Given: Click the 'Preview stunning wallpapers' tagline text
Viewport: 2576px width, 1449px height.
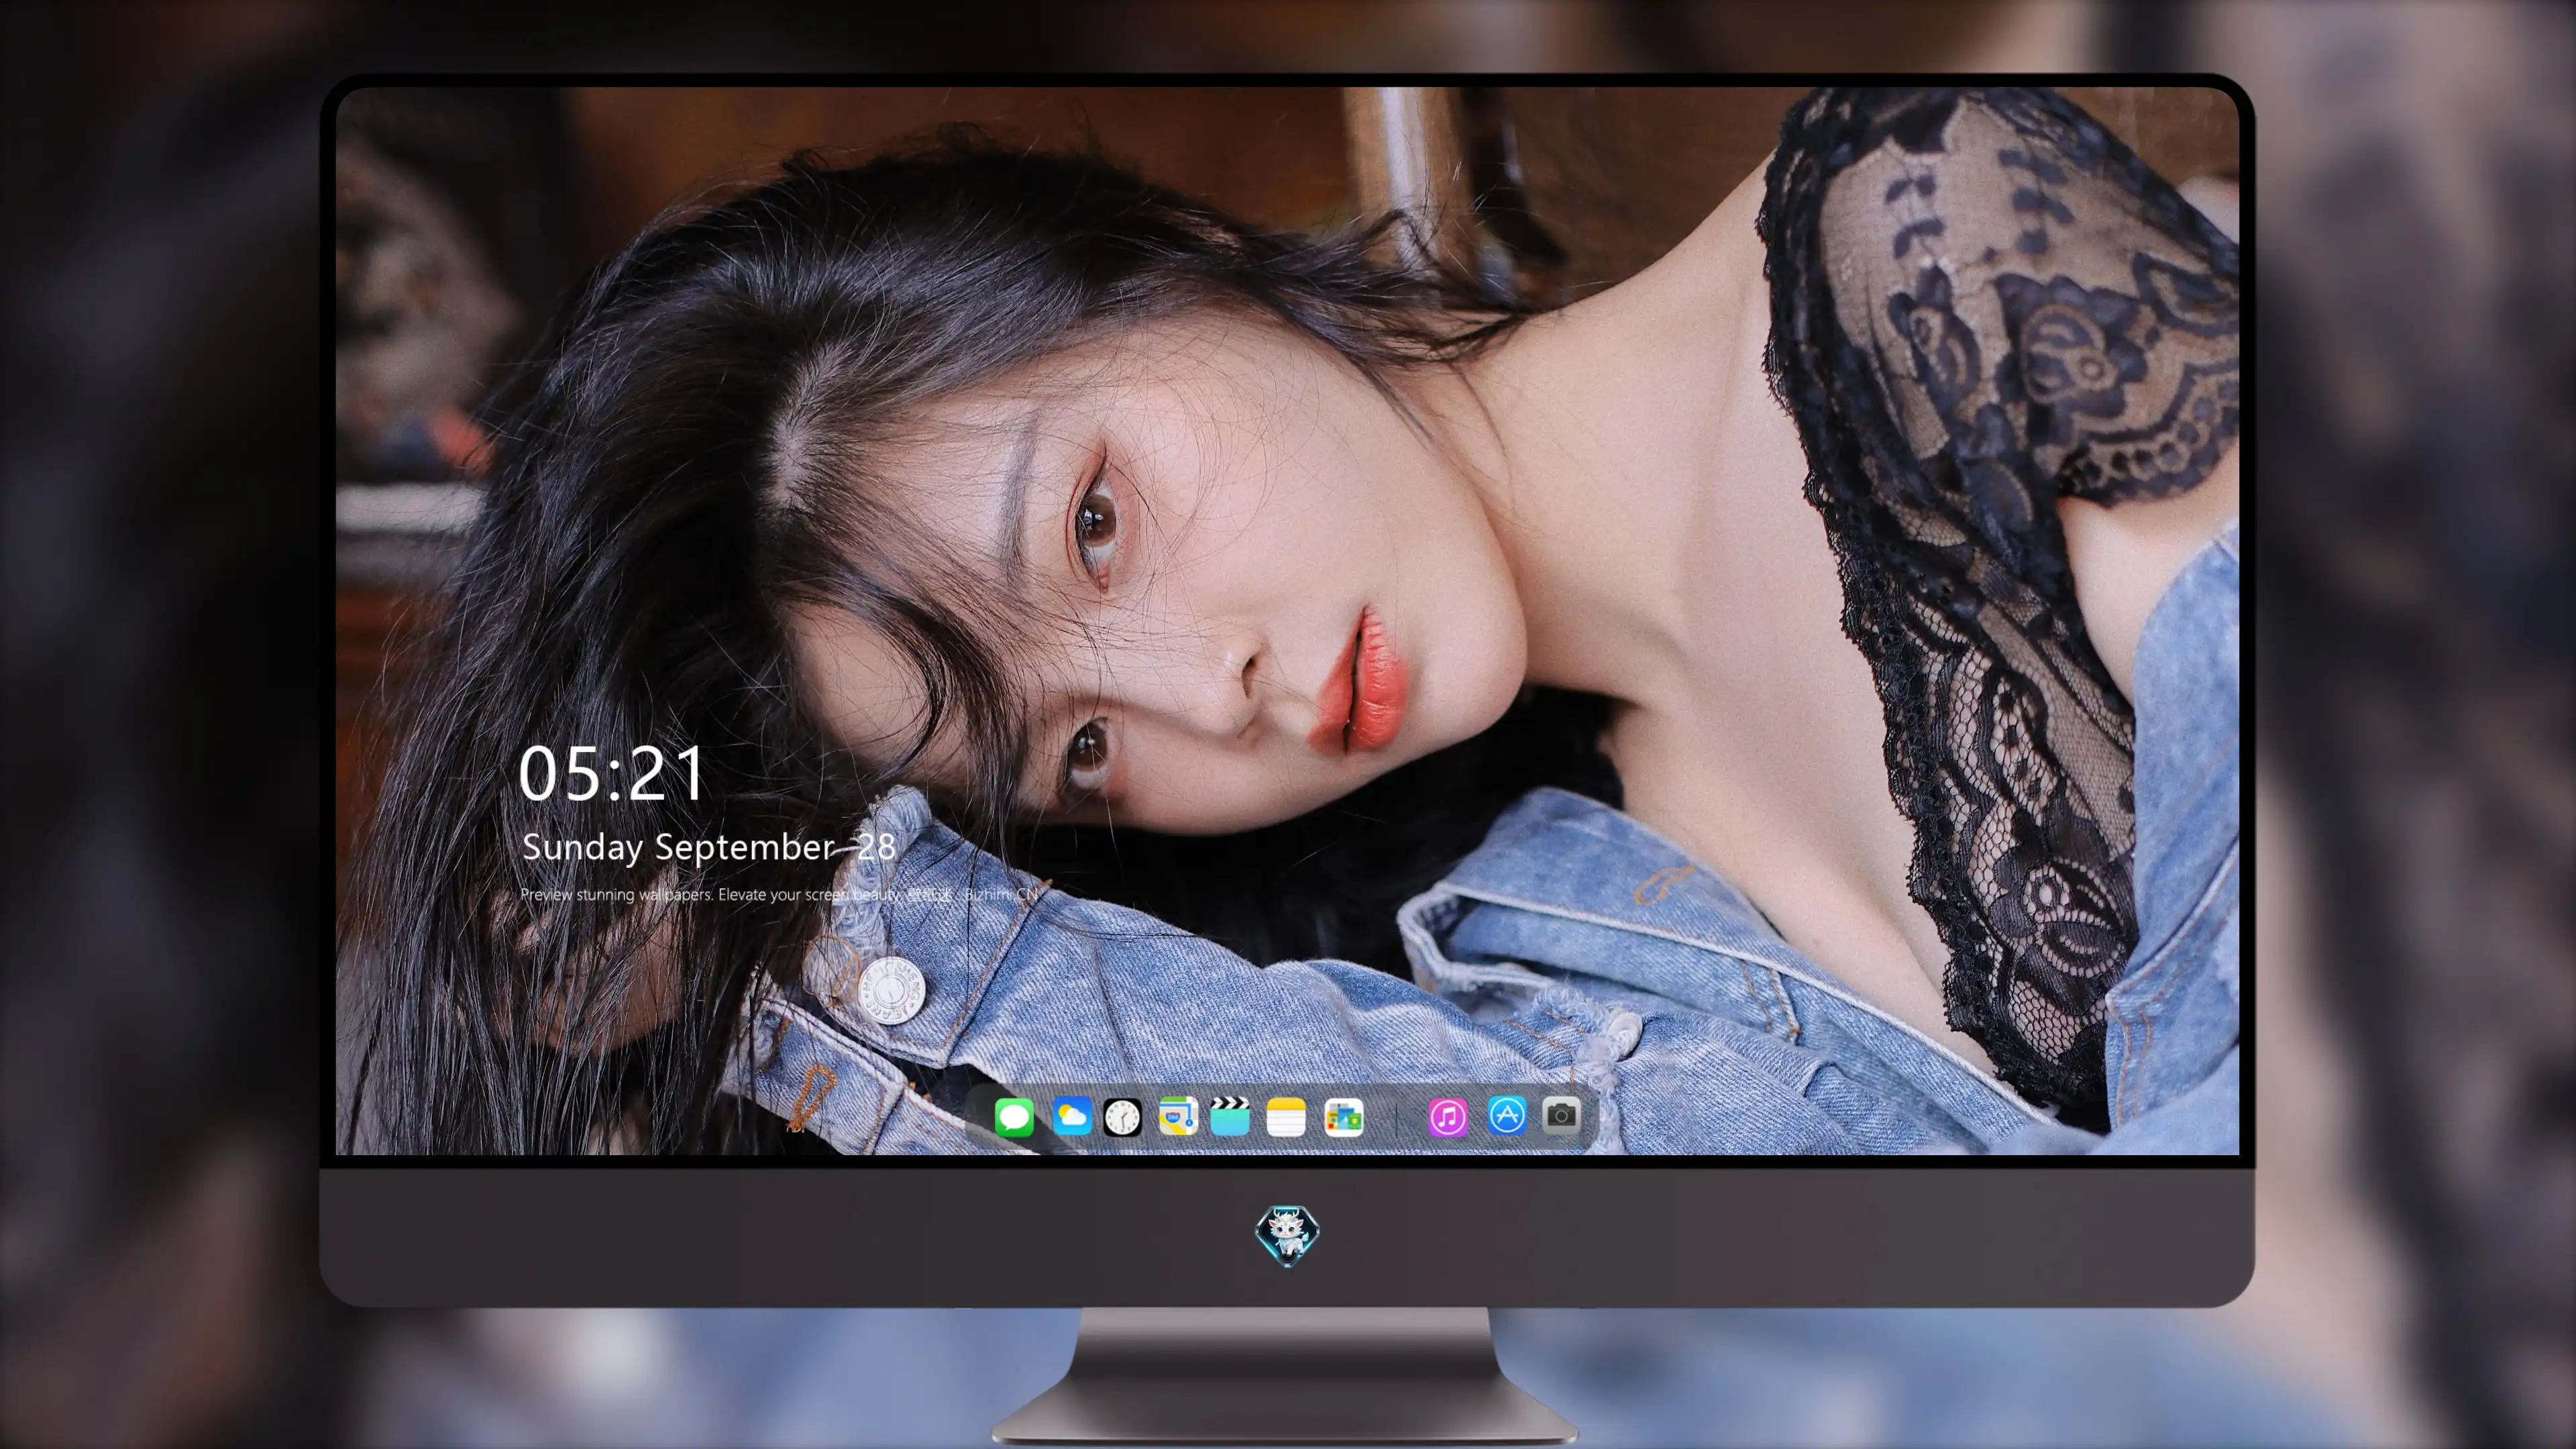Looking at the screenshot, I should pyautogui.click(x=778, y=894).
